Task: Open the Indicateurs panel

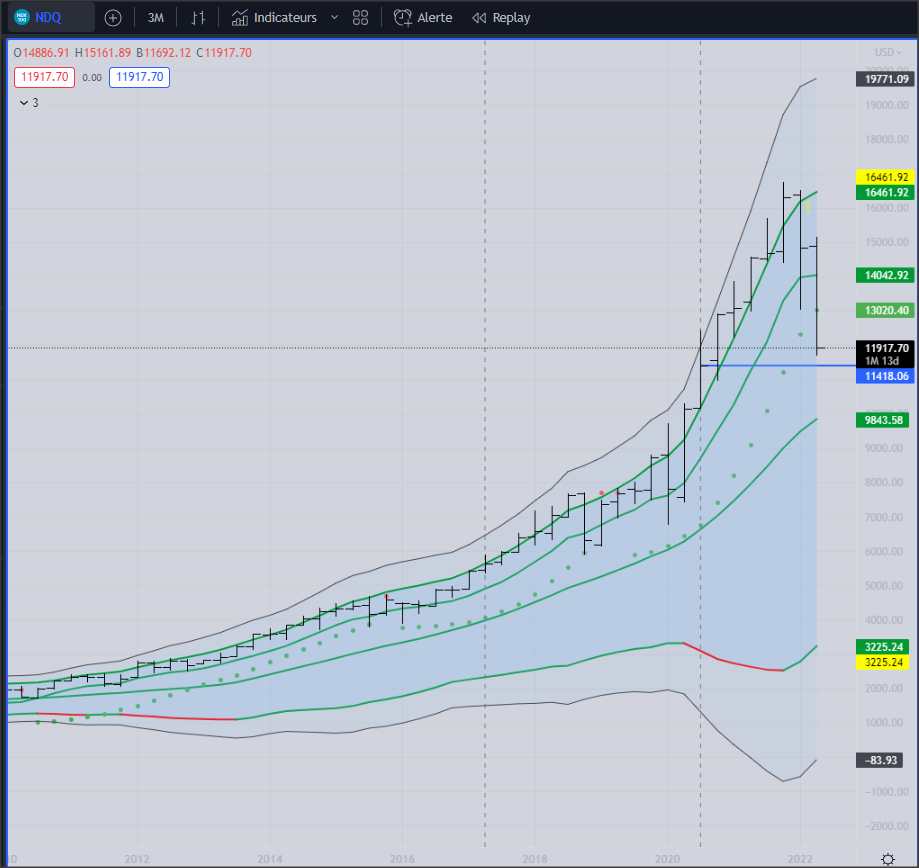Action: pyautogui.click(x=274, y=18)
